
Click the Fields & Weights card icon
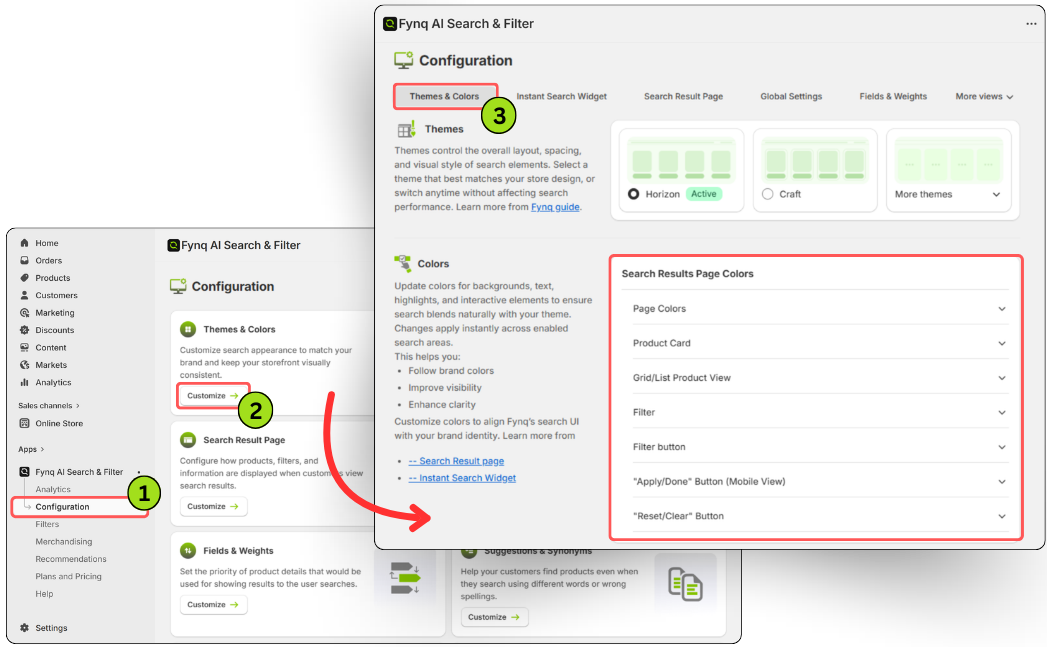[x=188, y=551]
